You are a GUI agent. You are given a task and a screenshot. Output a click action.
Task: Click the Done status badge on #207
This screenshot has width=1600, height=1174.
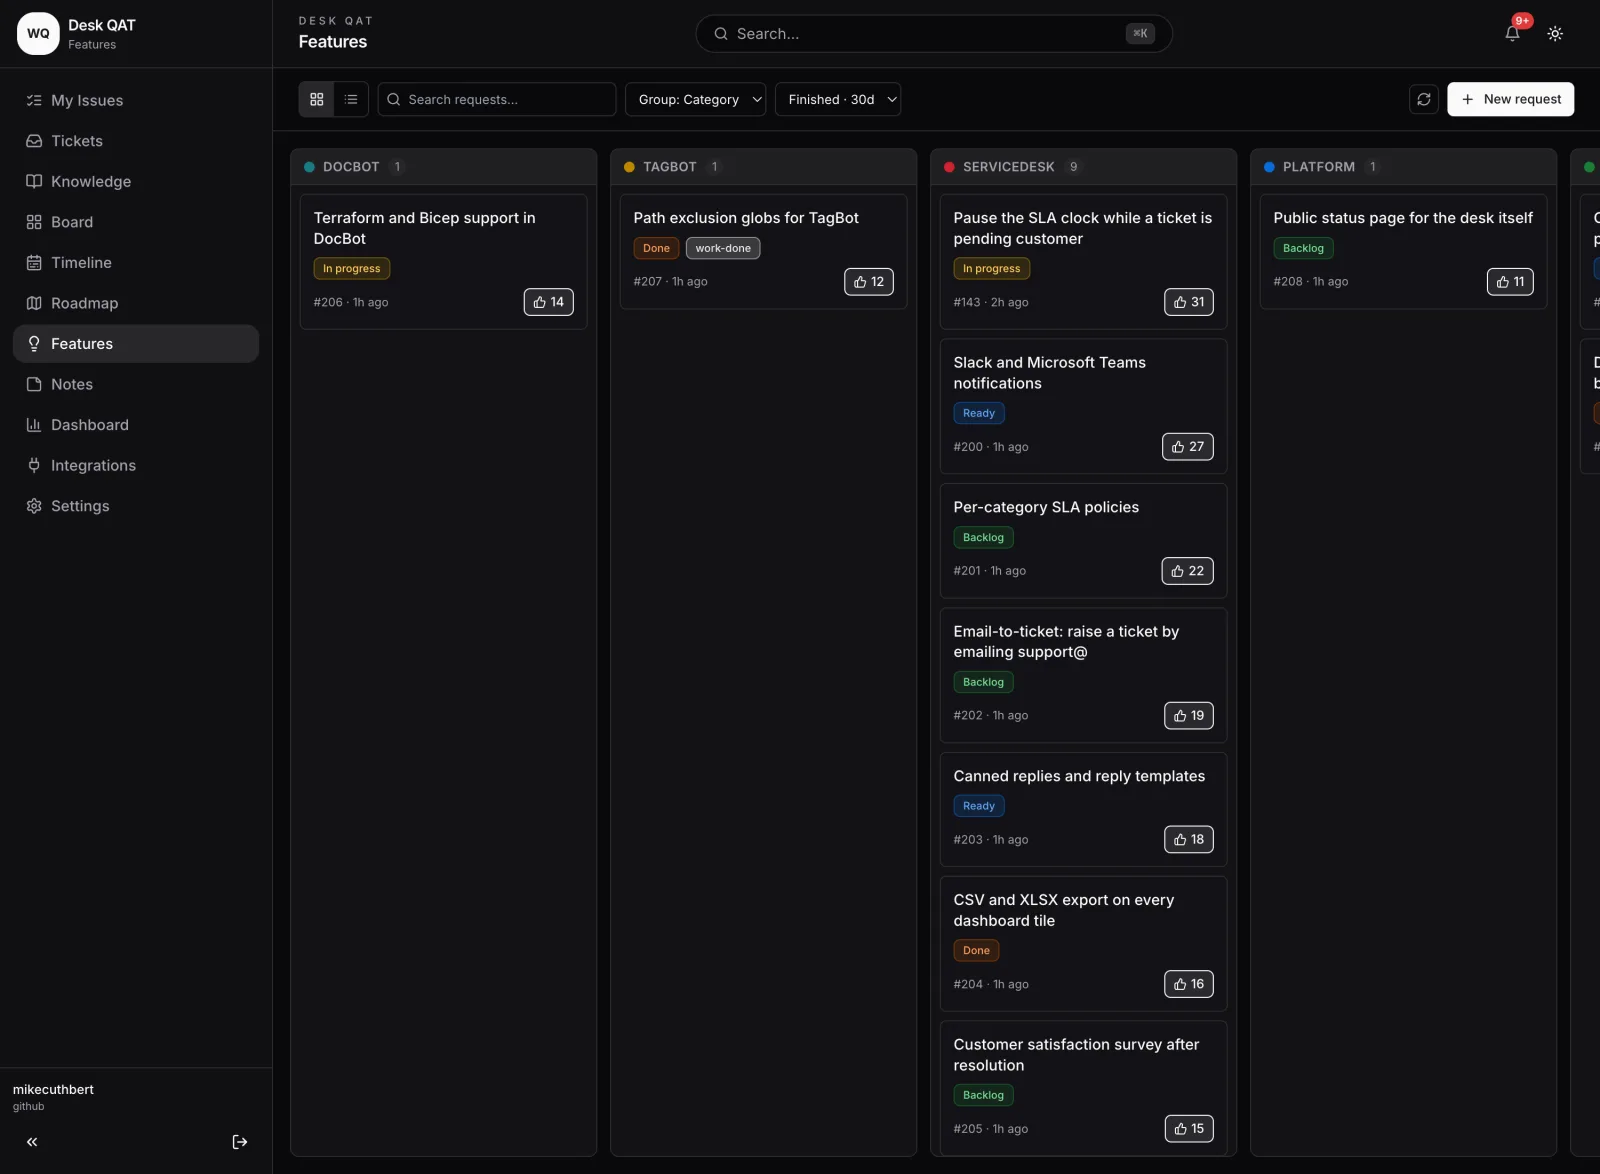[657, 248]
